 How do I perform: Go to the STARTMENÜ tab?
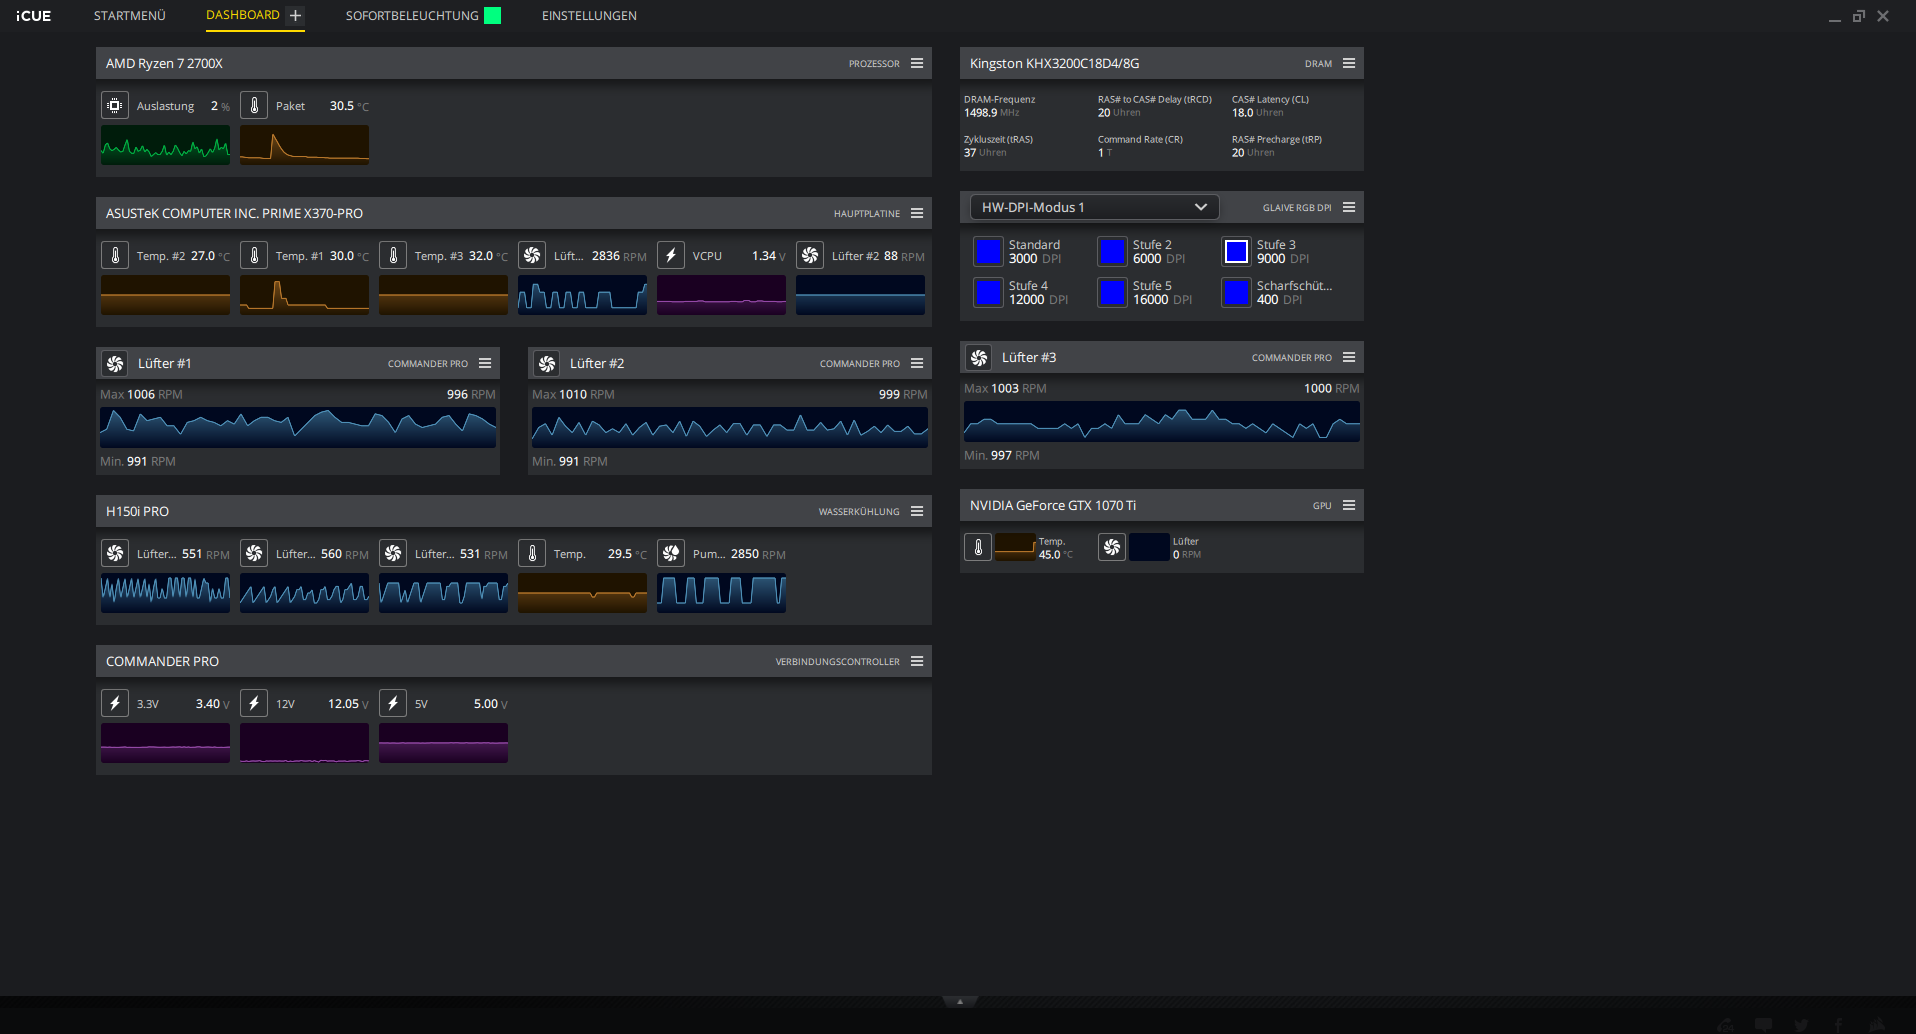(130, 16)
